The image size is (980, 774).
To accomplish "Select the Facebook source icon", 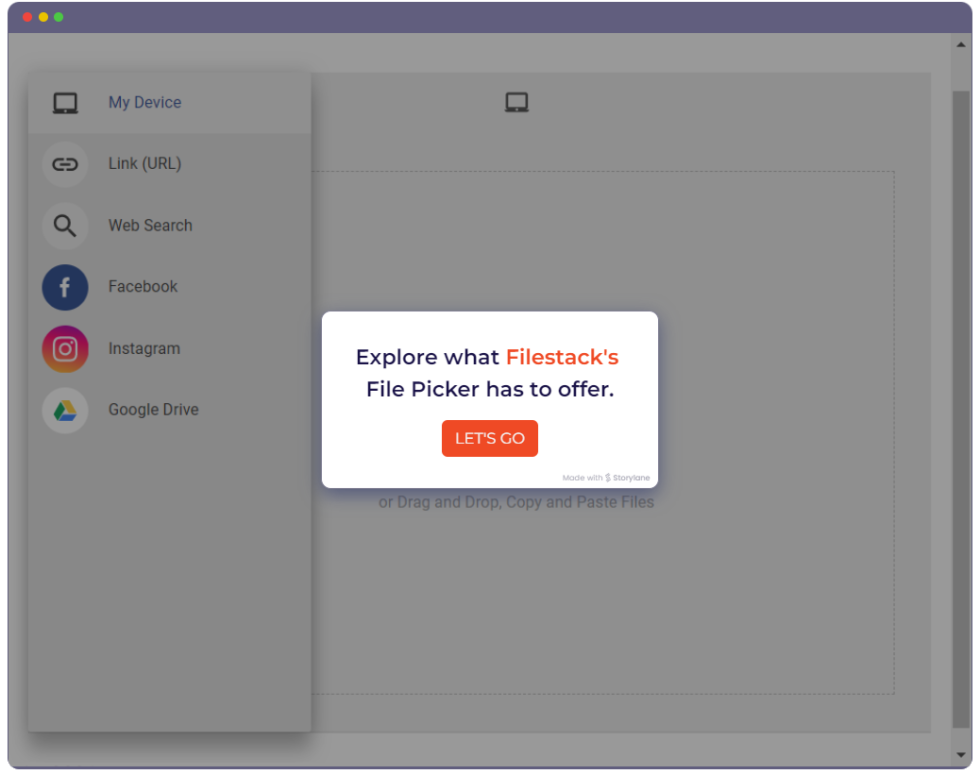I will coord(65,287).
